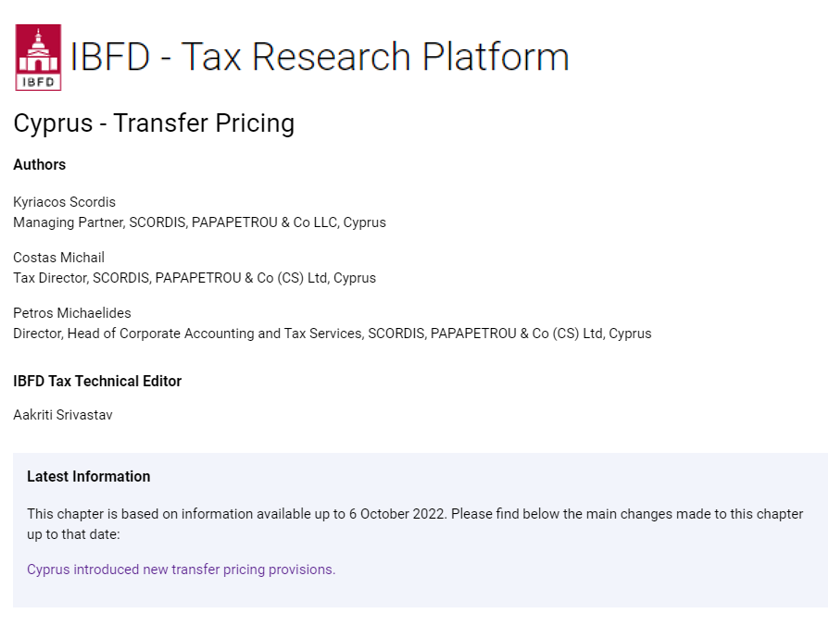Click the Latest Information heading
The image size is (838, 625).
point(89,476)
